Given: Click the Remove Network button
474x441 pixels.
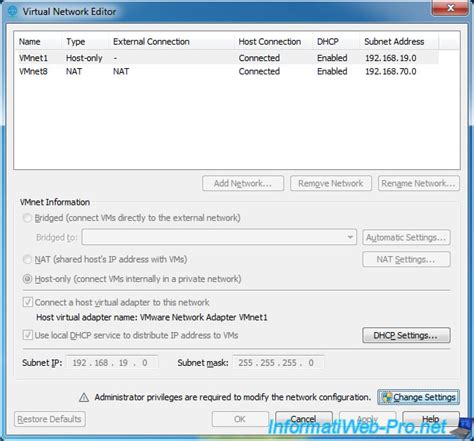Looking at the screenshot, I should click(x=331, y=183).
